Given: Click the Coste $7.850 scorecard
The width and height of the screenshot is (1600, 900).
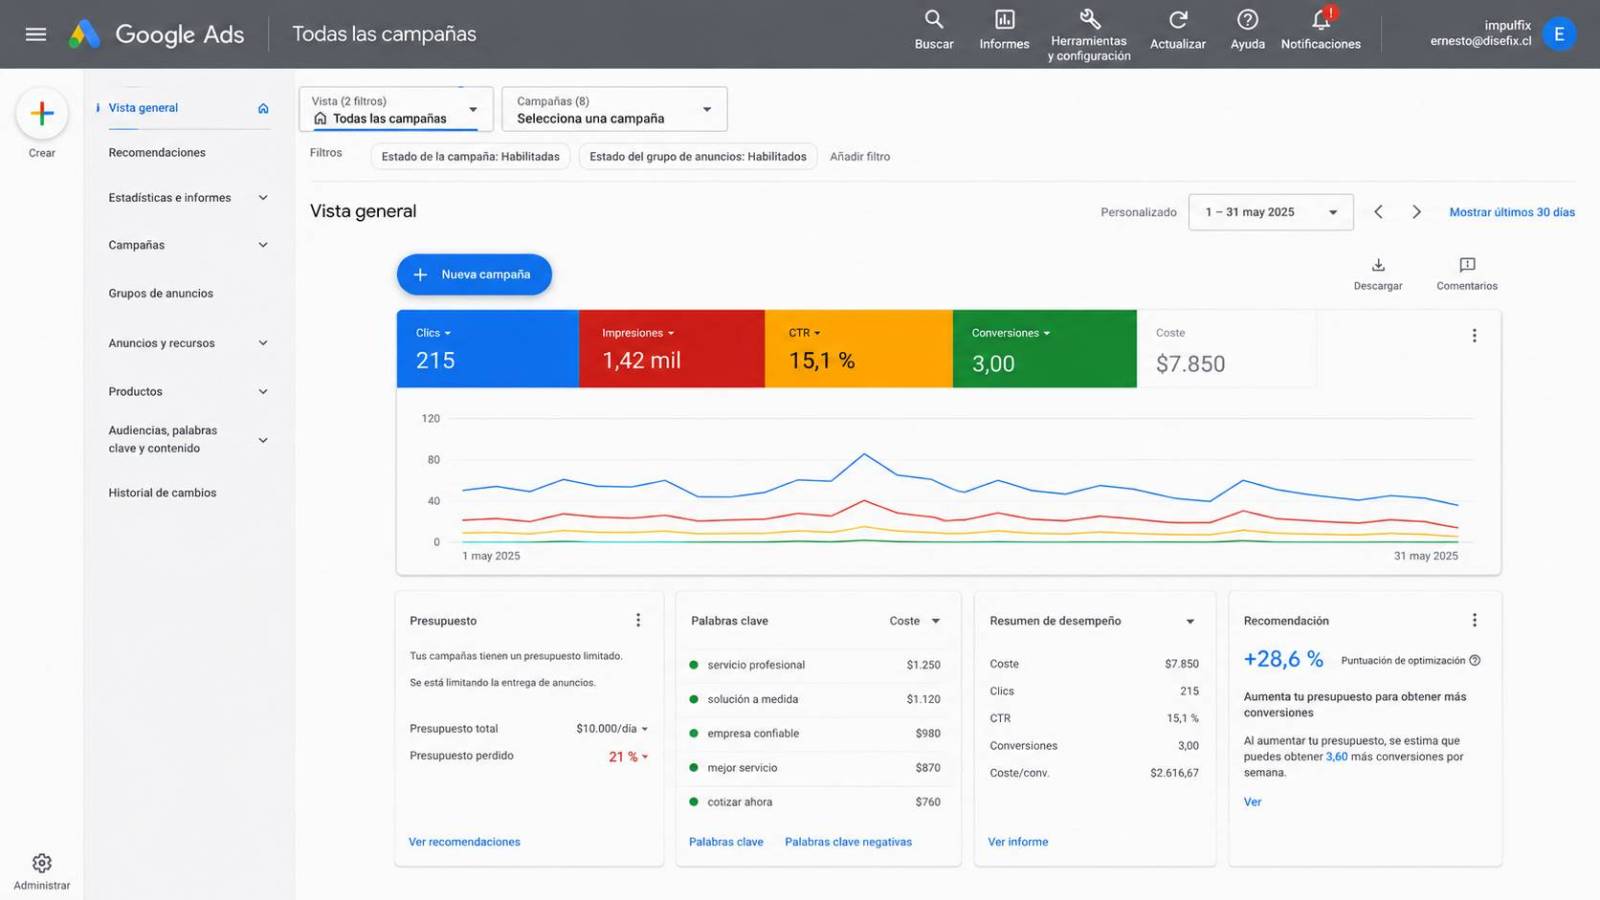Looking at the screenshot, I should tap(1227, 349).
